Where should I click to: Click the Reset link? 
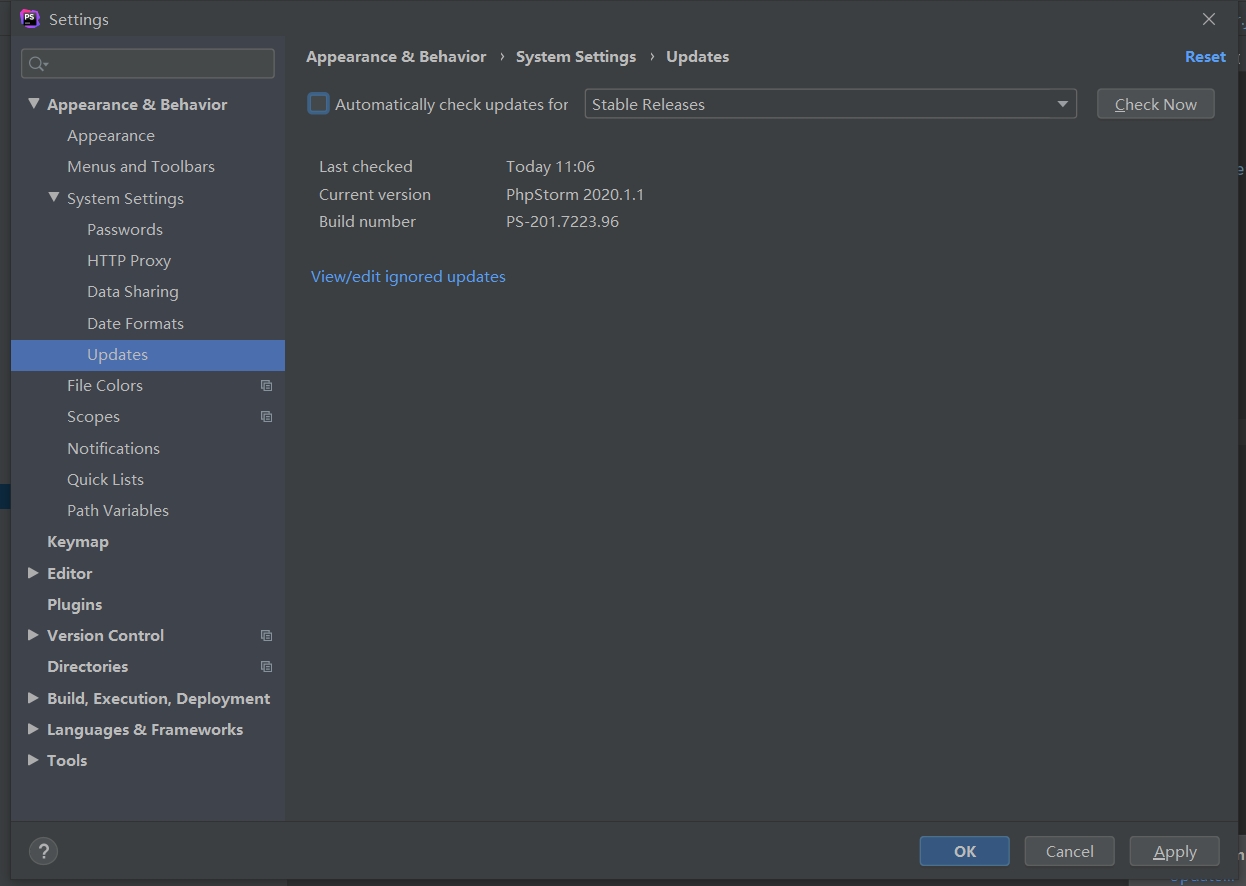click(x=1205, y=57)
